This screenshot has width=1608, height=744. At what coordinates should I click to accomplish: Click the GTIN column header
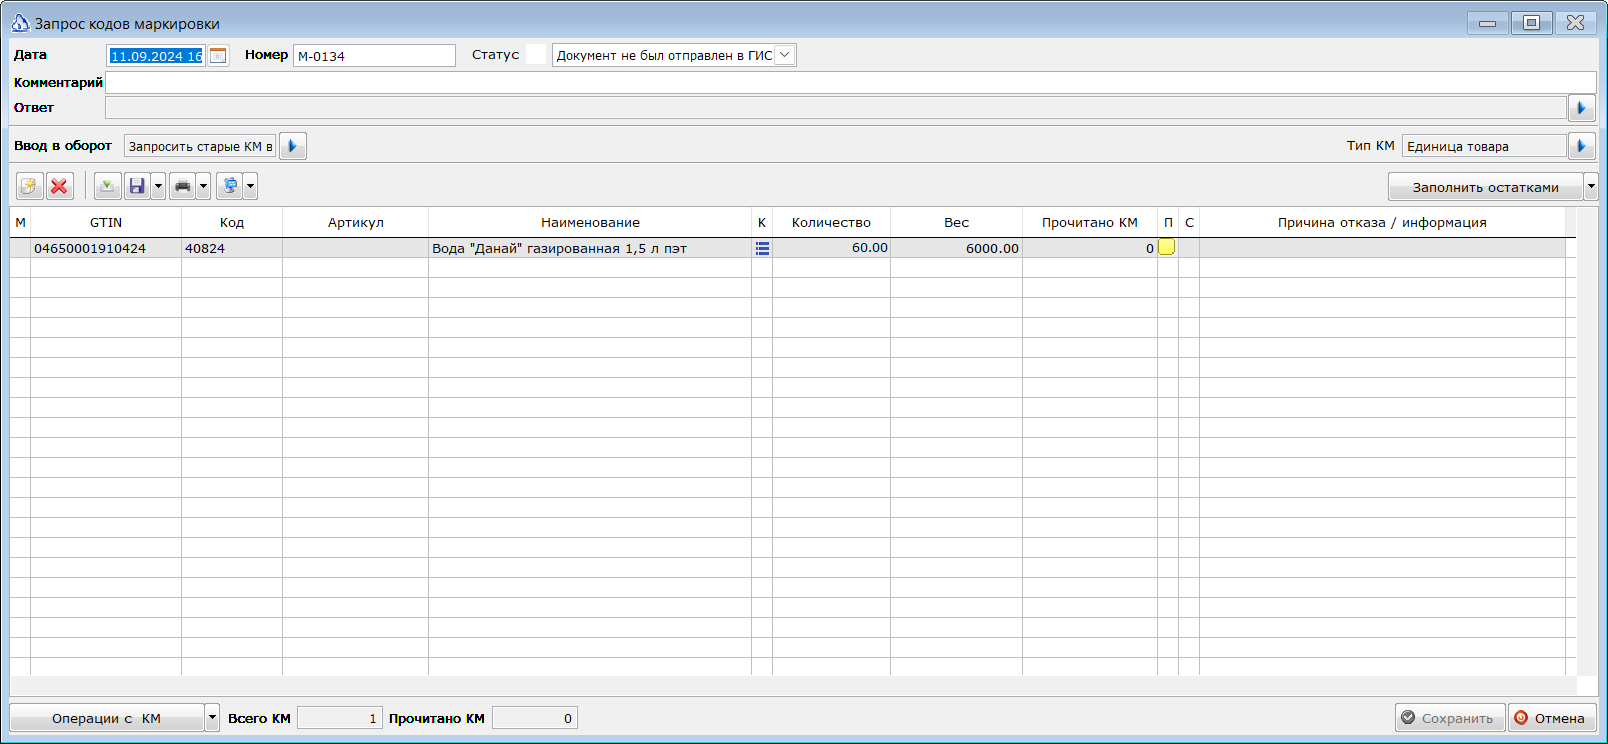coord(106,222)
